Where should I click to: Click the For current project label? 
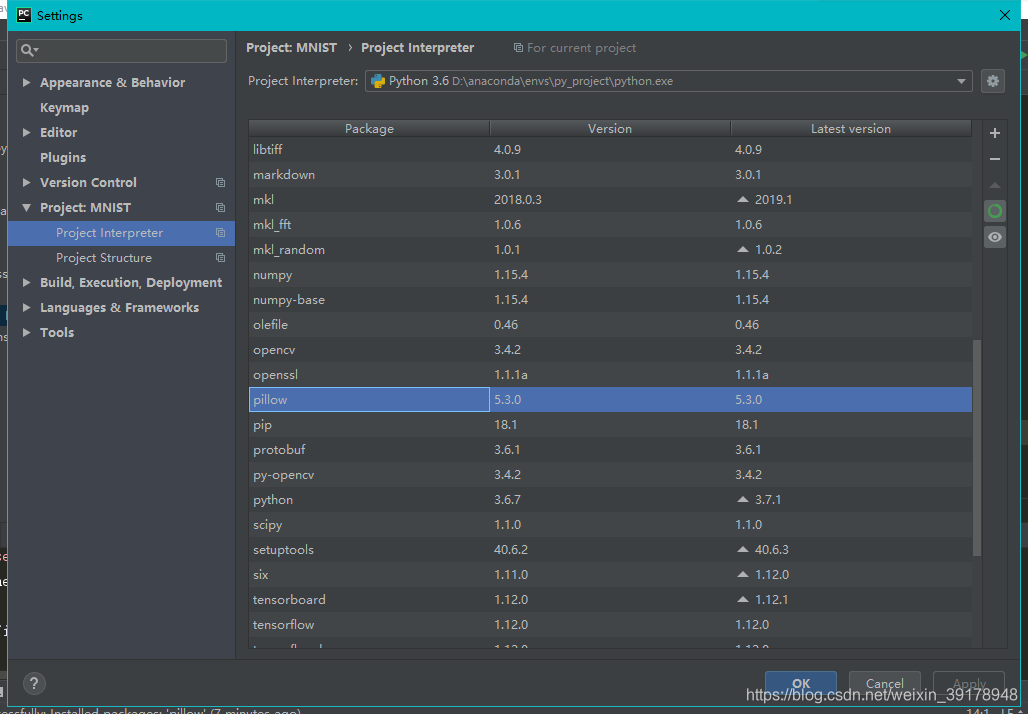click(581, 48)
